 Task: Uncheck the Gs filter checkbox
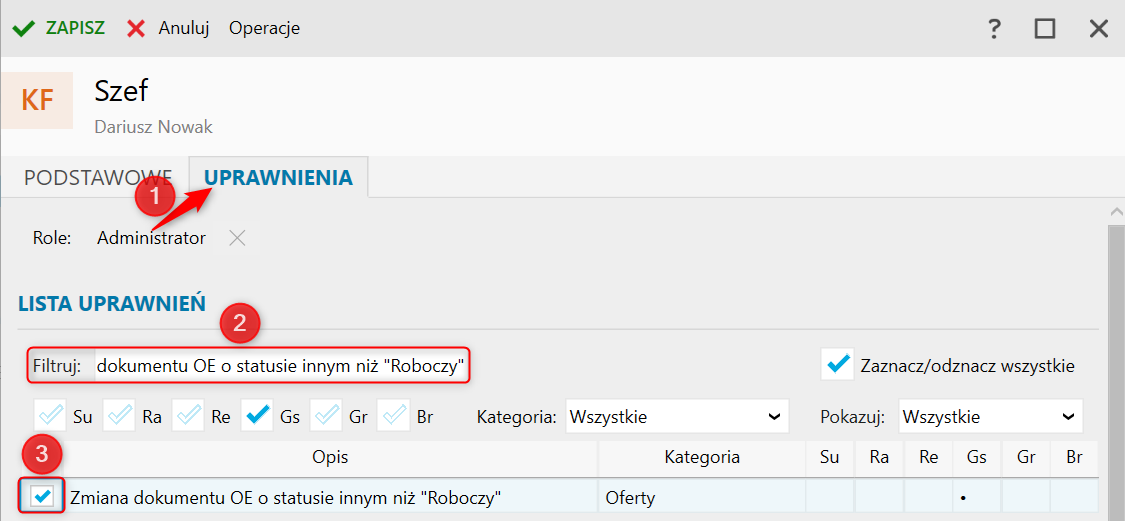click(258, 416)
